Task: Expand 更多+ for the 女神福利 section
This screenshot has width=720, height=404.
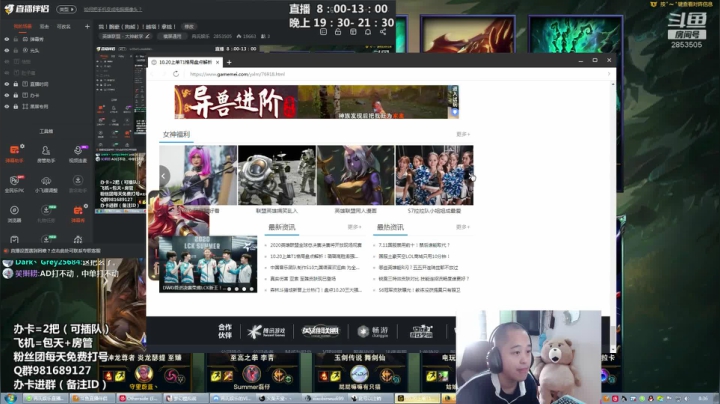Action: 463,134
